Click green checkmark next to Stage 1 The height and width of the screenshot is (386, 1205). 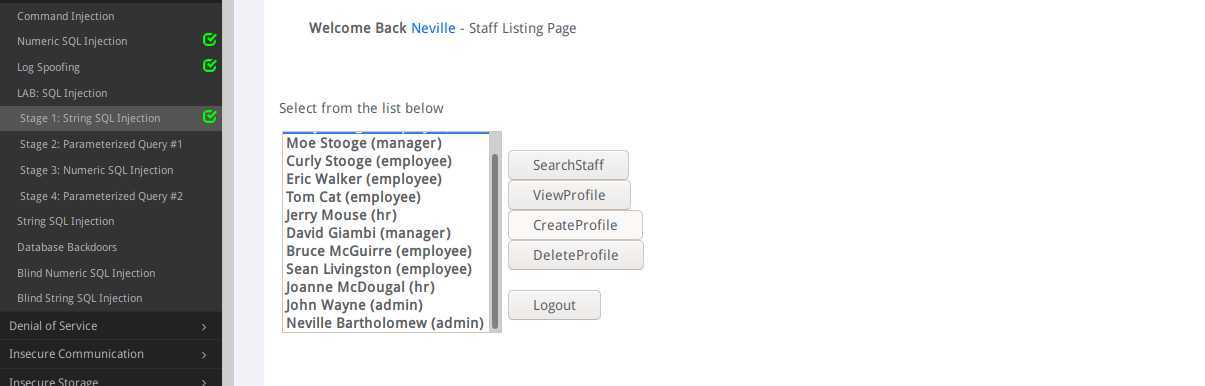pos(209,117)
